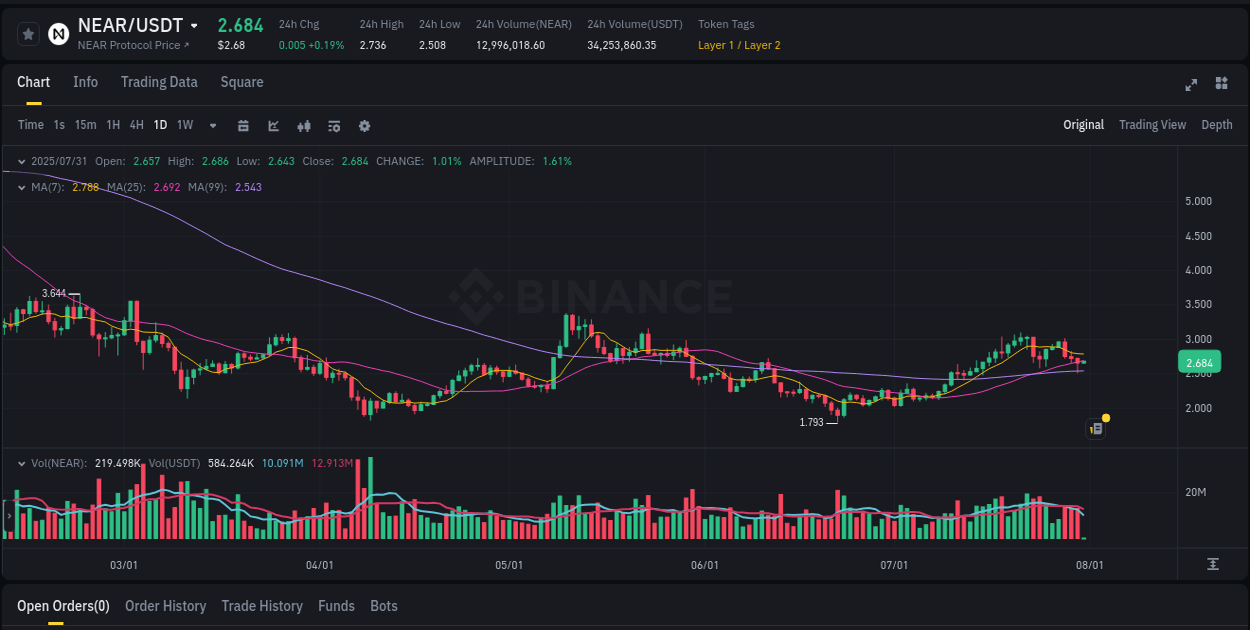Collapse the MA indicator row chevron
This screenshot has height=630, width=1250.
pyautogui.click(x=20, y=187)
